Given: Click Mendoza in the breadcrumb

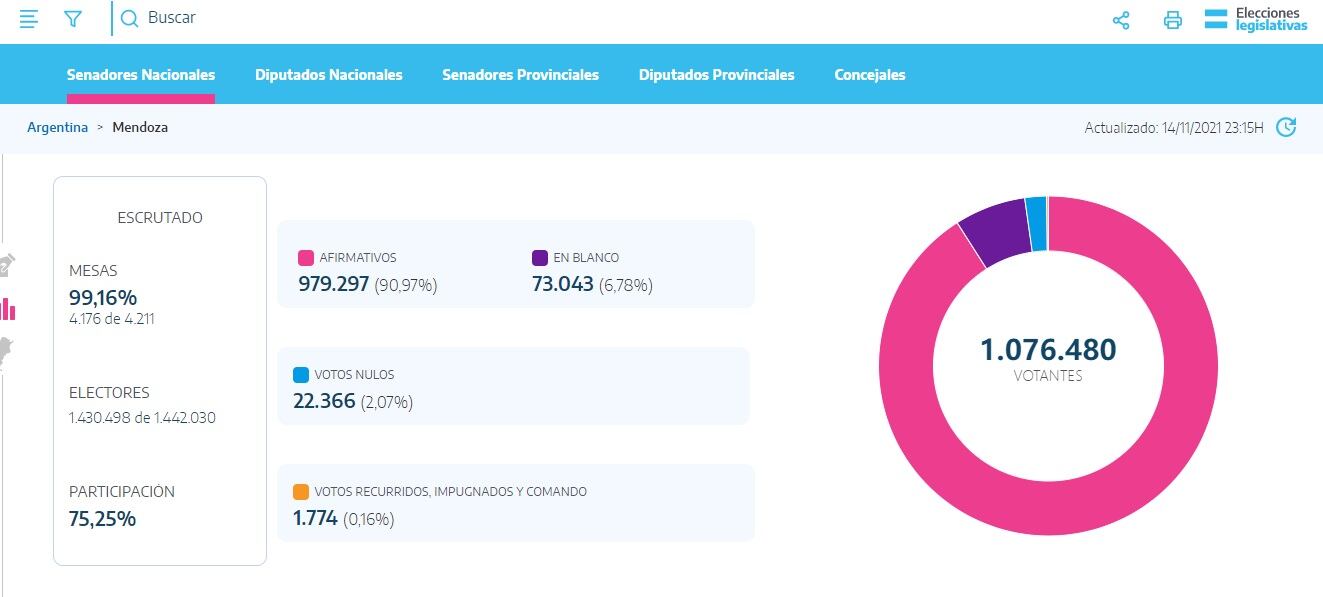Looking at the screenshot, I should coord(140,128).
